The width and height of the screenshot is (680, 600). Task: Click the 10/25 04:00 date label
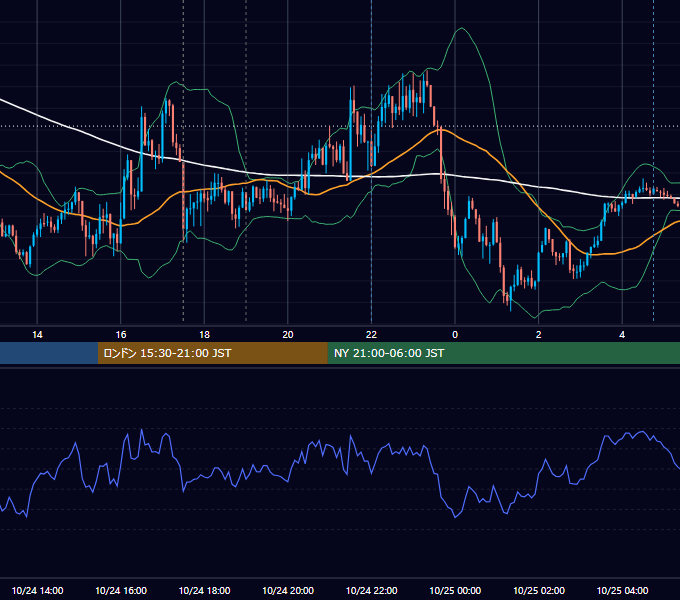(622, 591)
